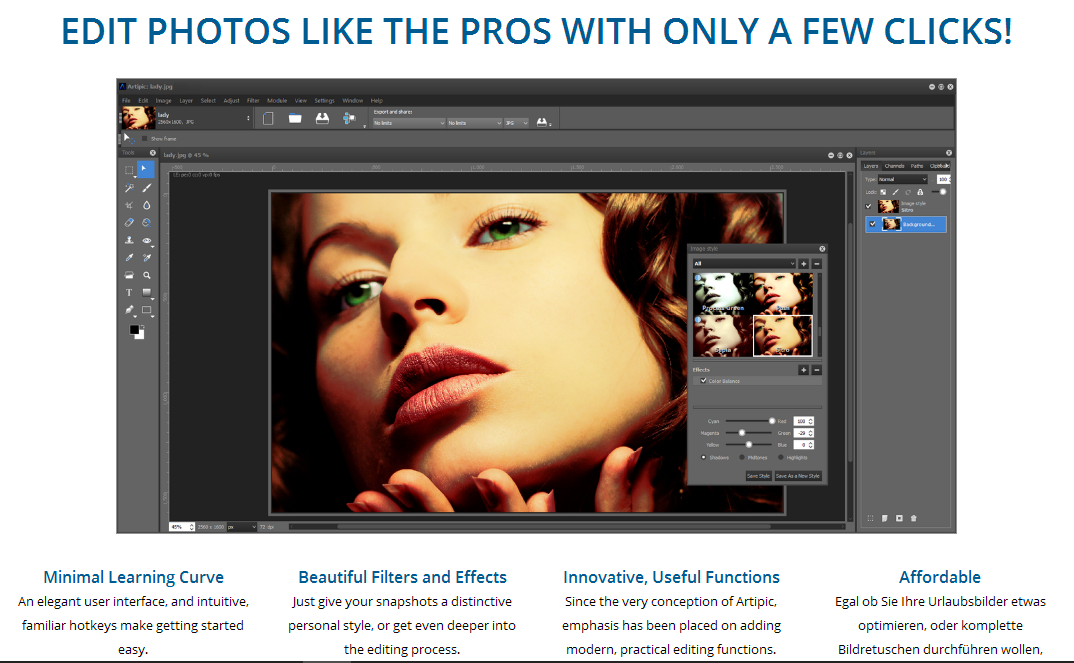1074x663 pixels.
Task: Select the Eyedropper color picker tool
Action: [129, 258]
